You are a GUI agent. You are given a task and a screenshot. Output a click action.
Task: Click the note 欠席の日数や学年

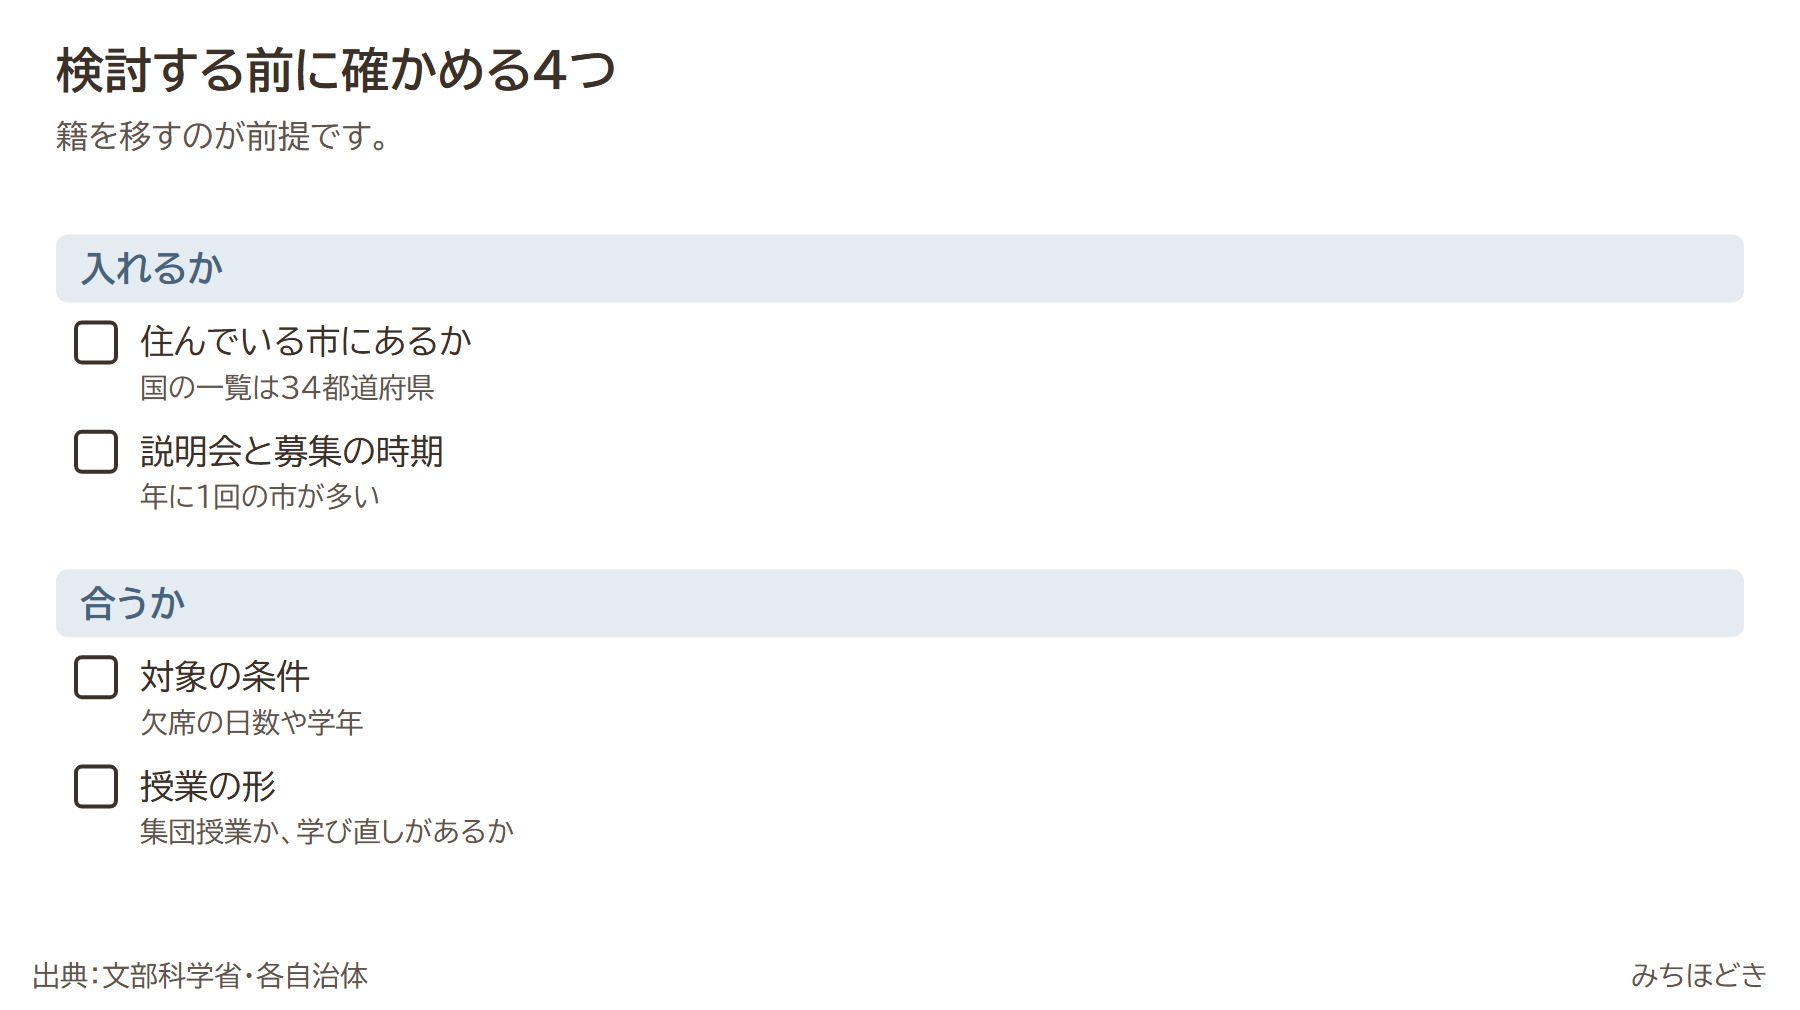251,722
